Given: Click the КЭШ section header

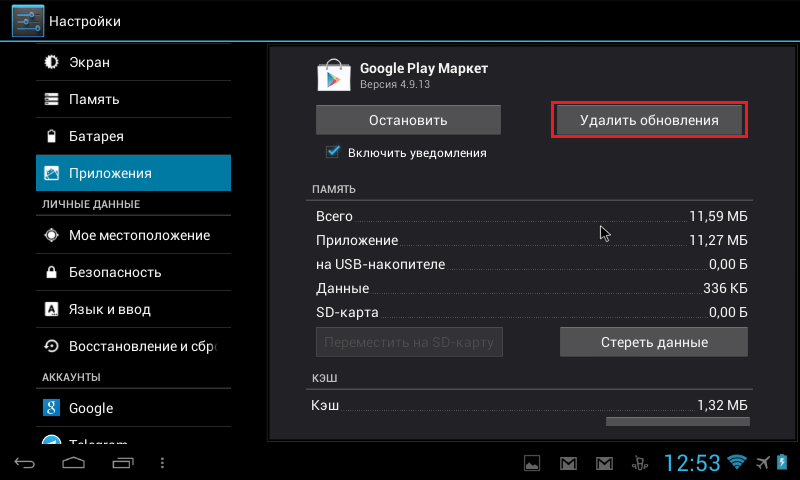Looking at the screenshot, I should tap(324, 378).
